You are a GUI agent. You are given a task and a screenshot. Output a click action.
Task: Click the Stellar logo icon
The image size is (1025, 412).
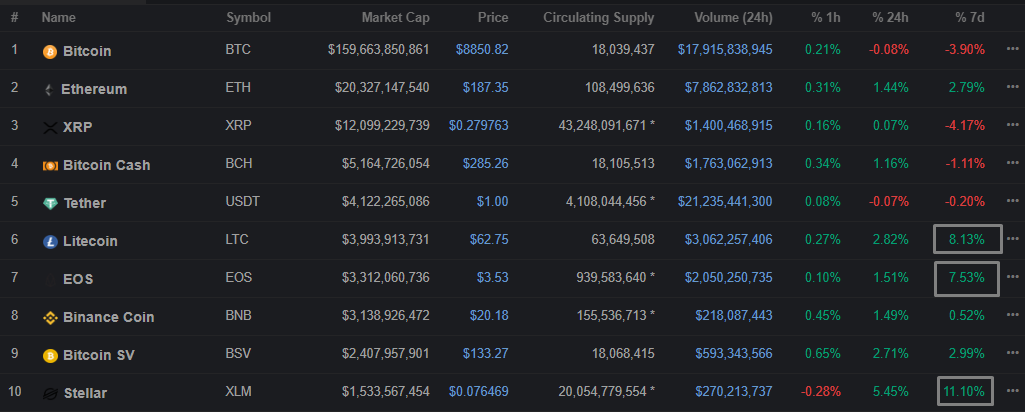50,393
